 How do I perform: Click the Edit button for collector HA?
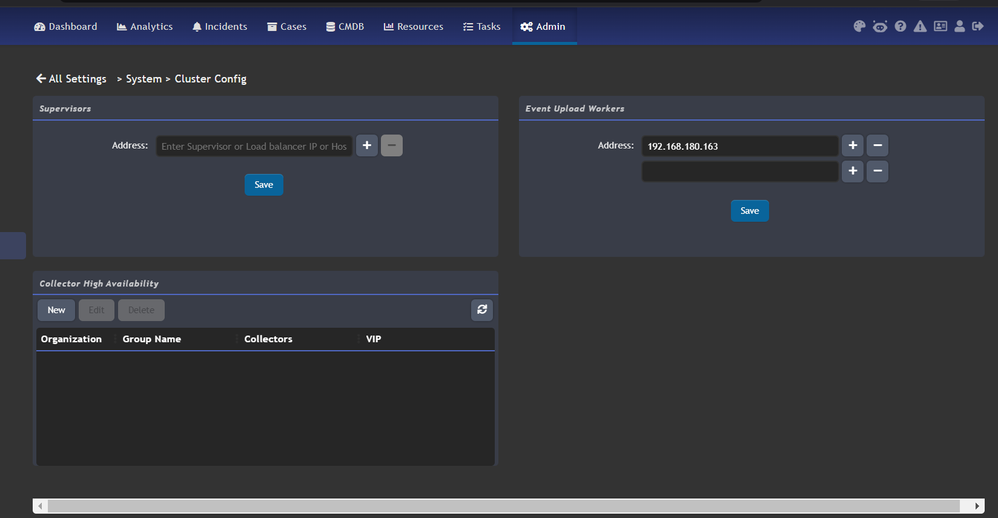tap(96, 310)
